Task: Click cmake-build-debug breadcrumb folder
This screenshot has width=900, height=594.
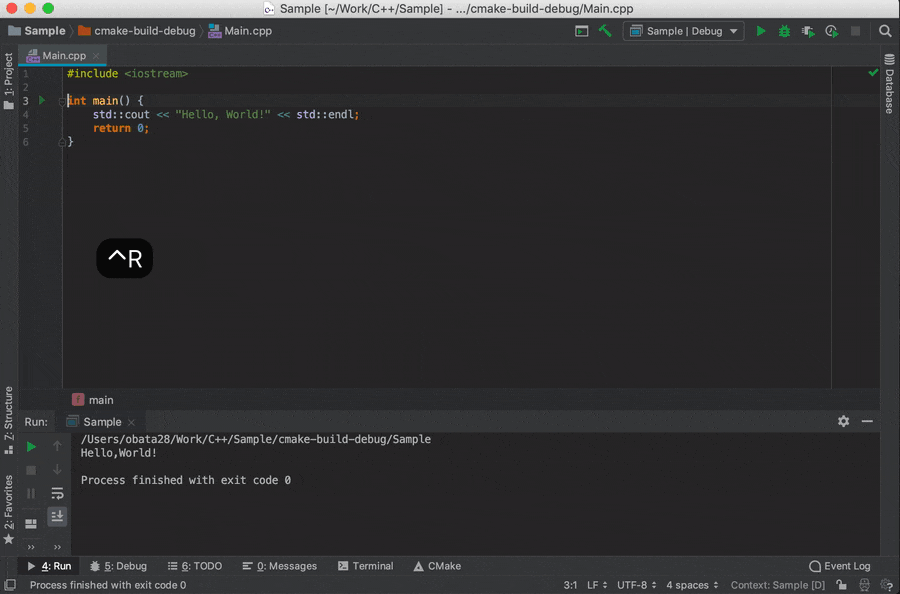Action: pyautogui.click(x=137, y=31)
